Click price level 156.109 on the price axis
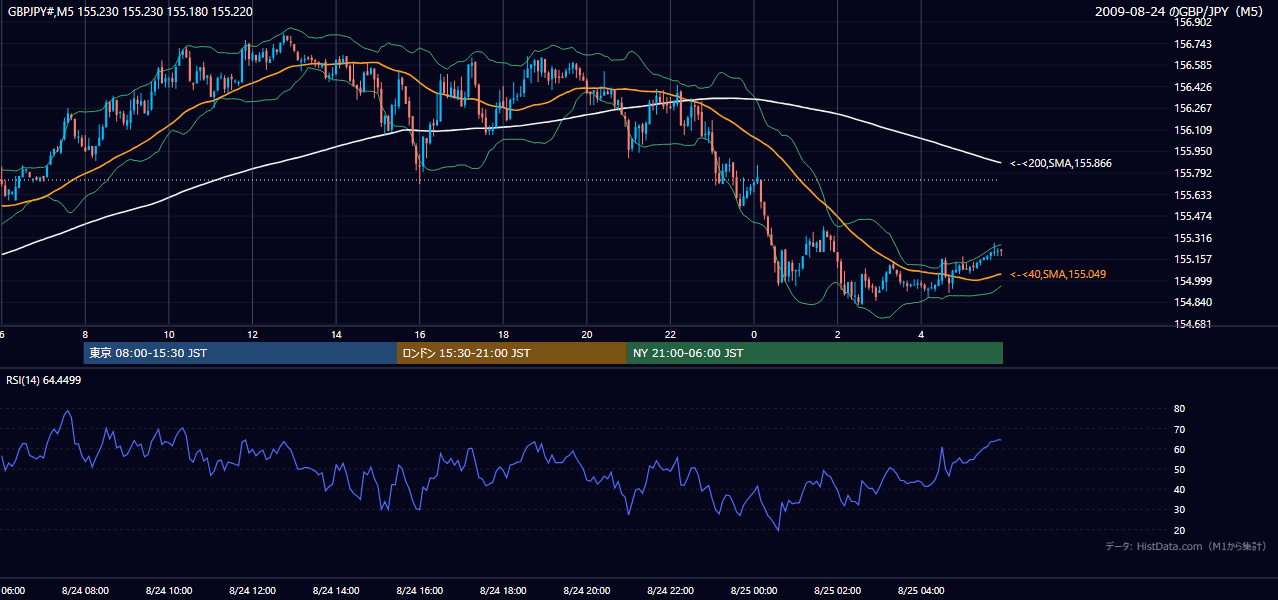Viewport: 1278px width, 600px height. click(x=1193, y=130)
